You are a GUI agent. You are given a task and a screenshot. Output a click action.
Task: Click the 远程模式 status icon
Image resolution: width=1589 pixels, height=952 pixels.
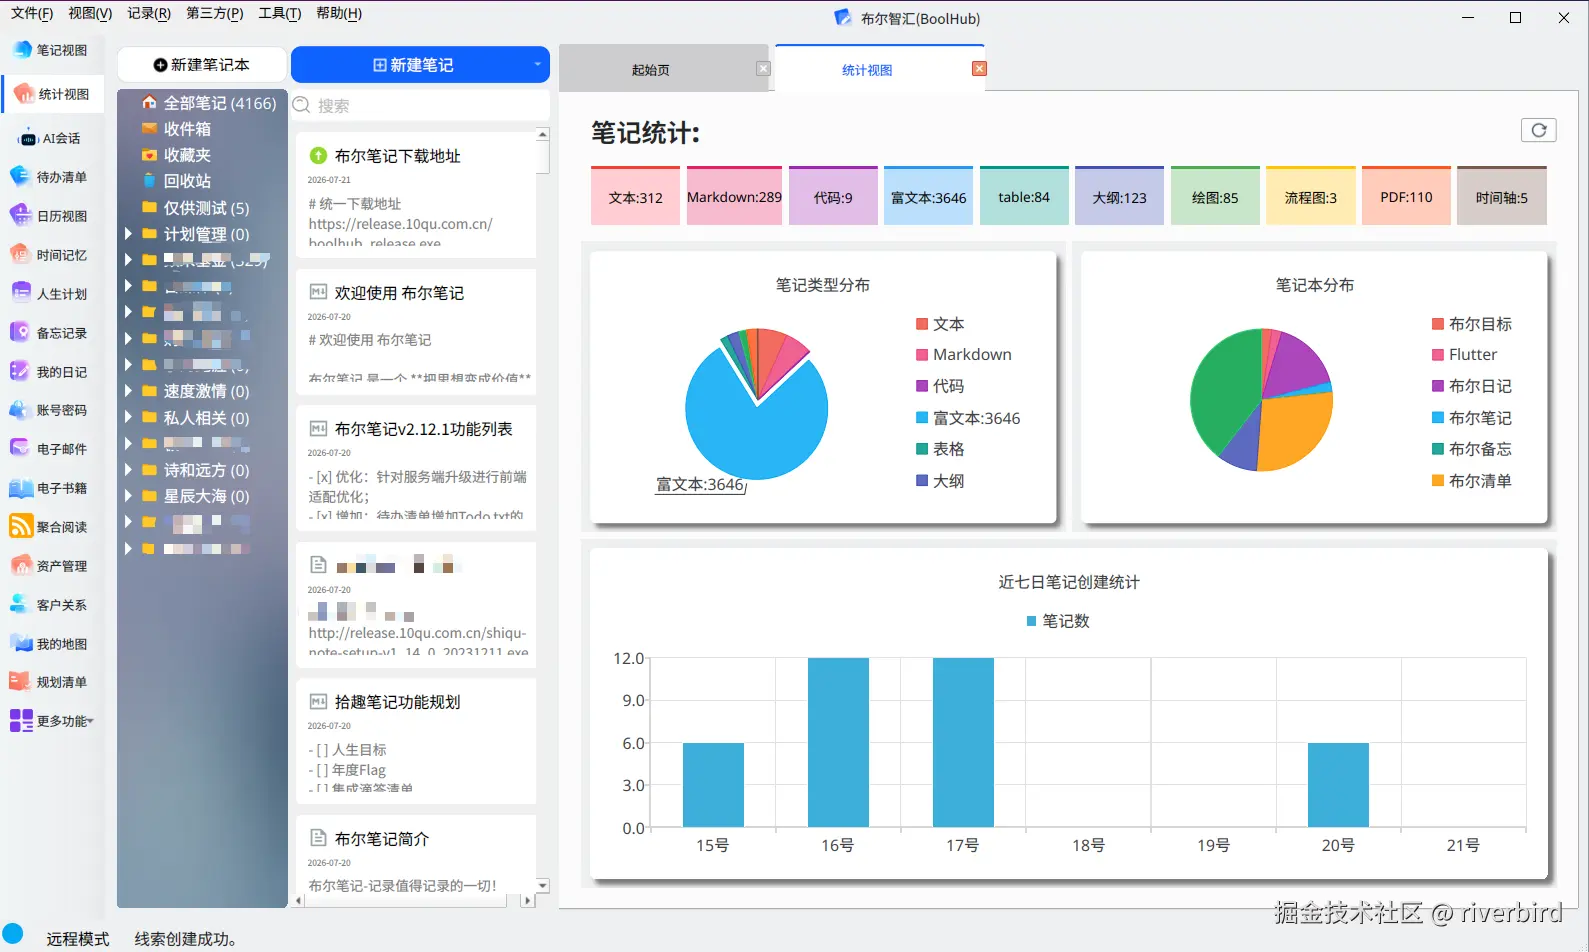point(13,935)
